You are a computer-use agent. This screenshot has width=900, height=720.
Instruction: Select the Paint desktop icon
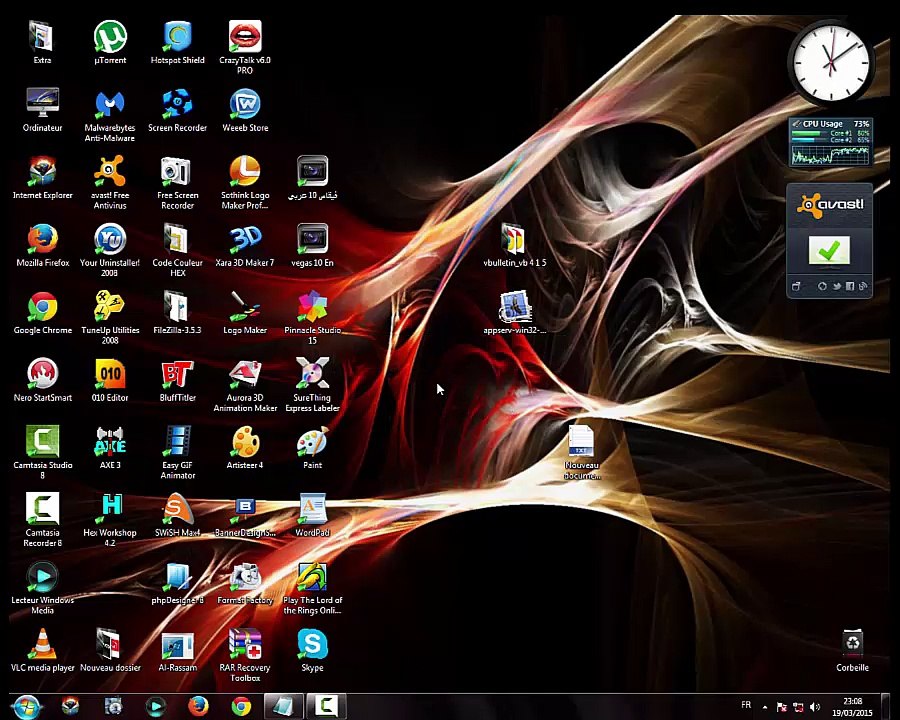[312, 447]
